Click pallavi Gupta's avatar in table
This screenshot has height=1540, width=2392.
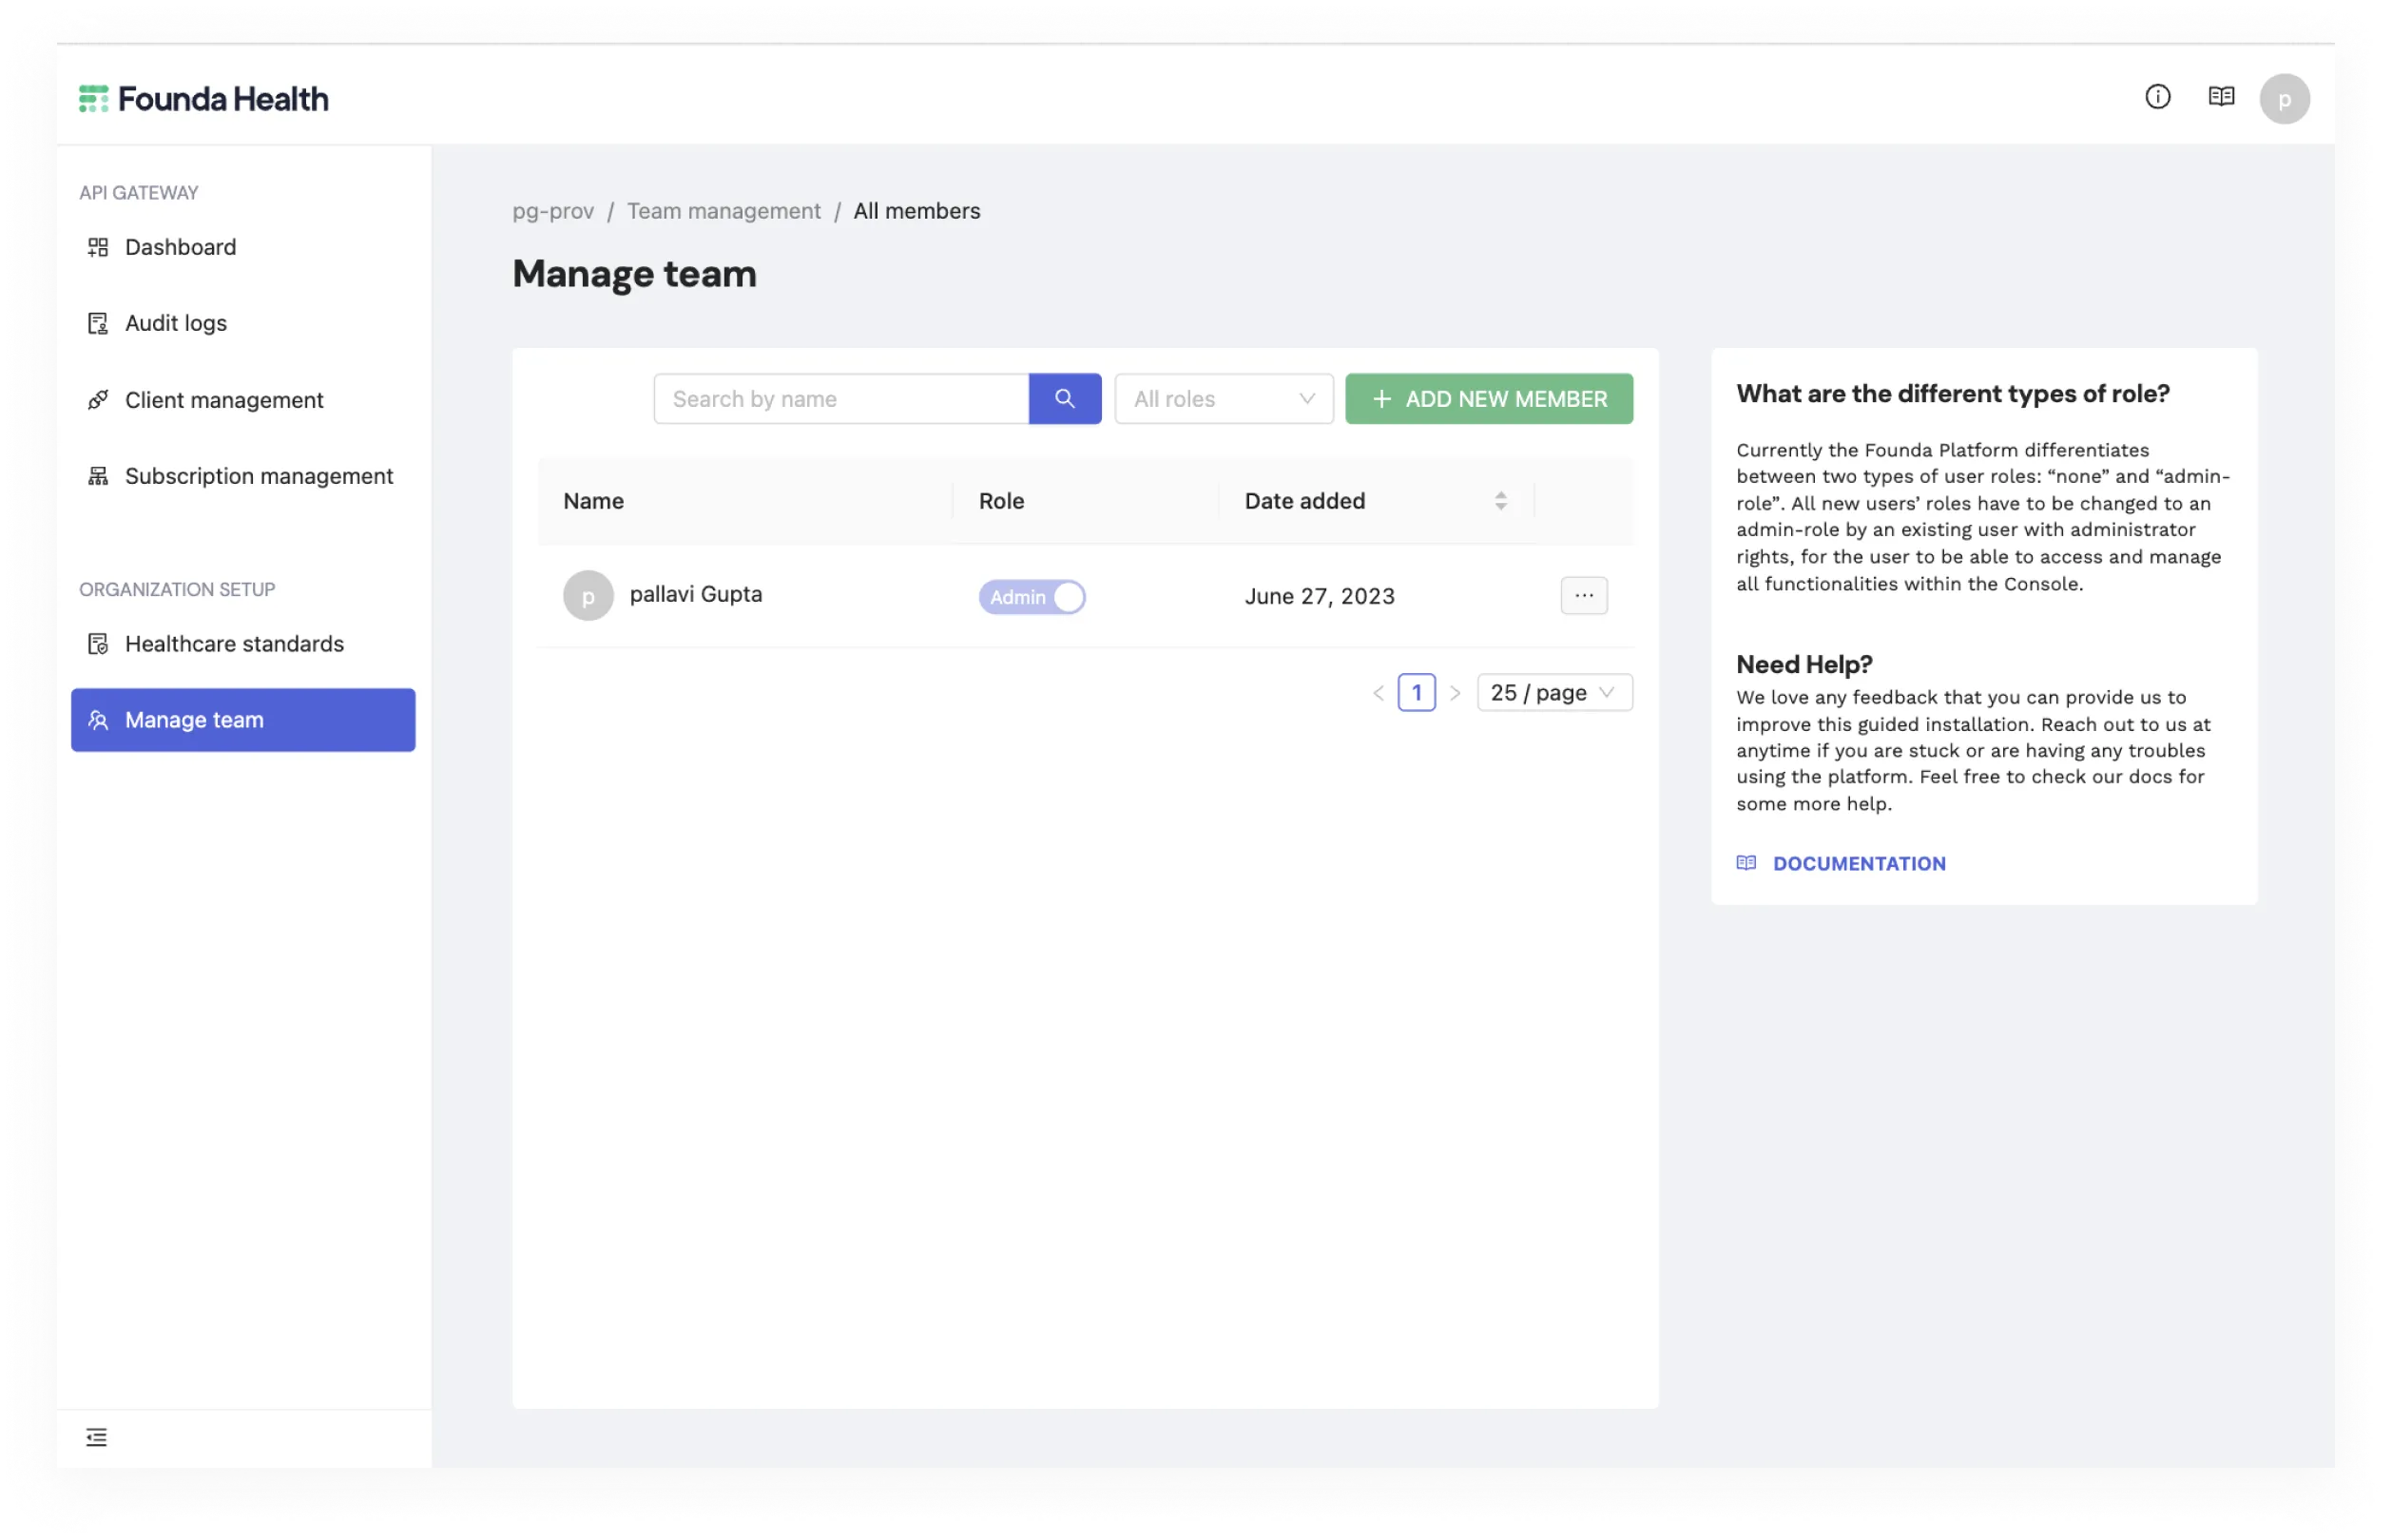[x=588, y=596]
